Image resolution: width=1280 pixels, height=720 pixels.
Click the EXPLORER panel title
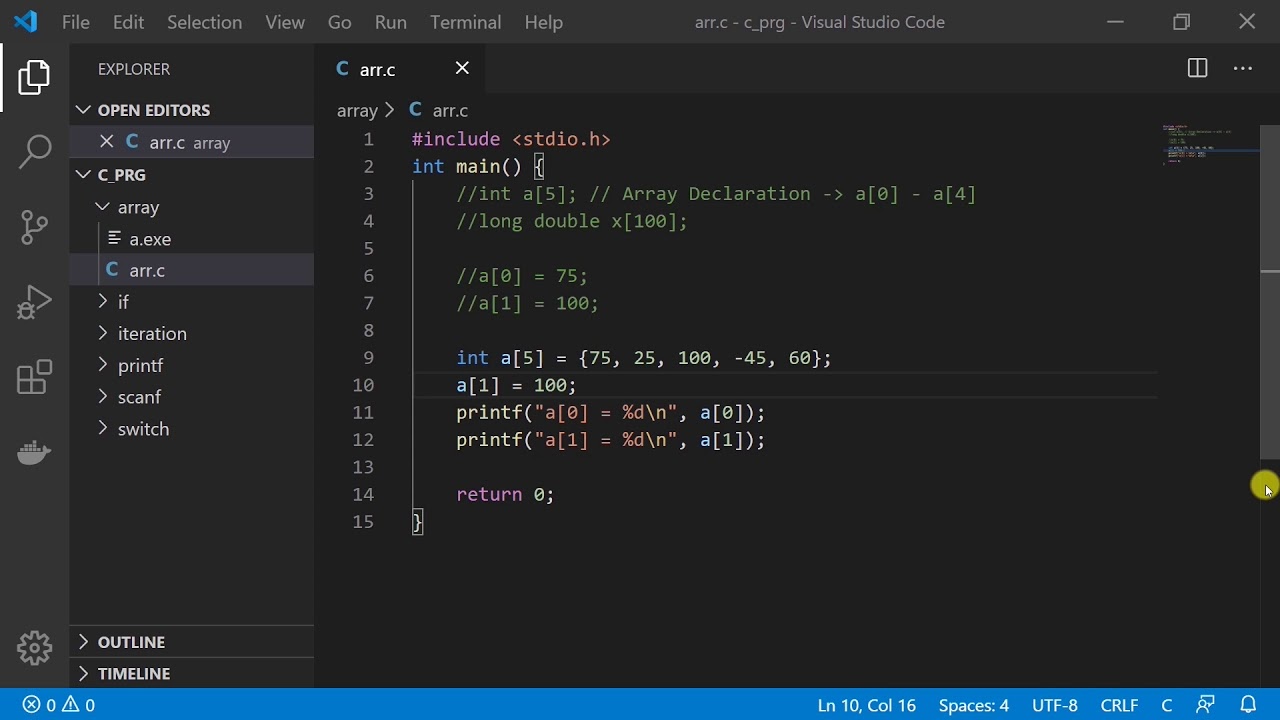(134, 69)
